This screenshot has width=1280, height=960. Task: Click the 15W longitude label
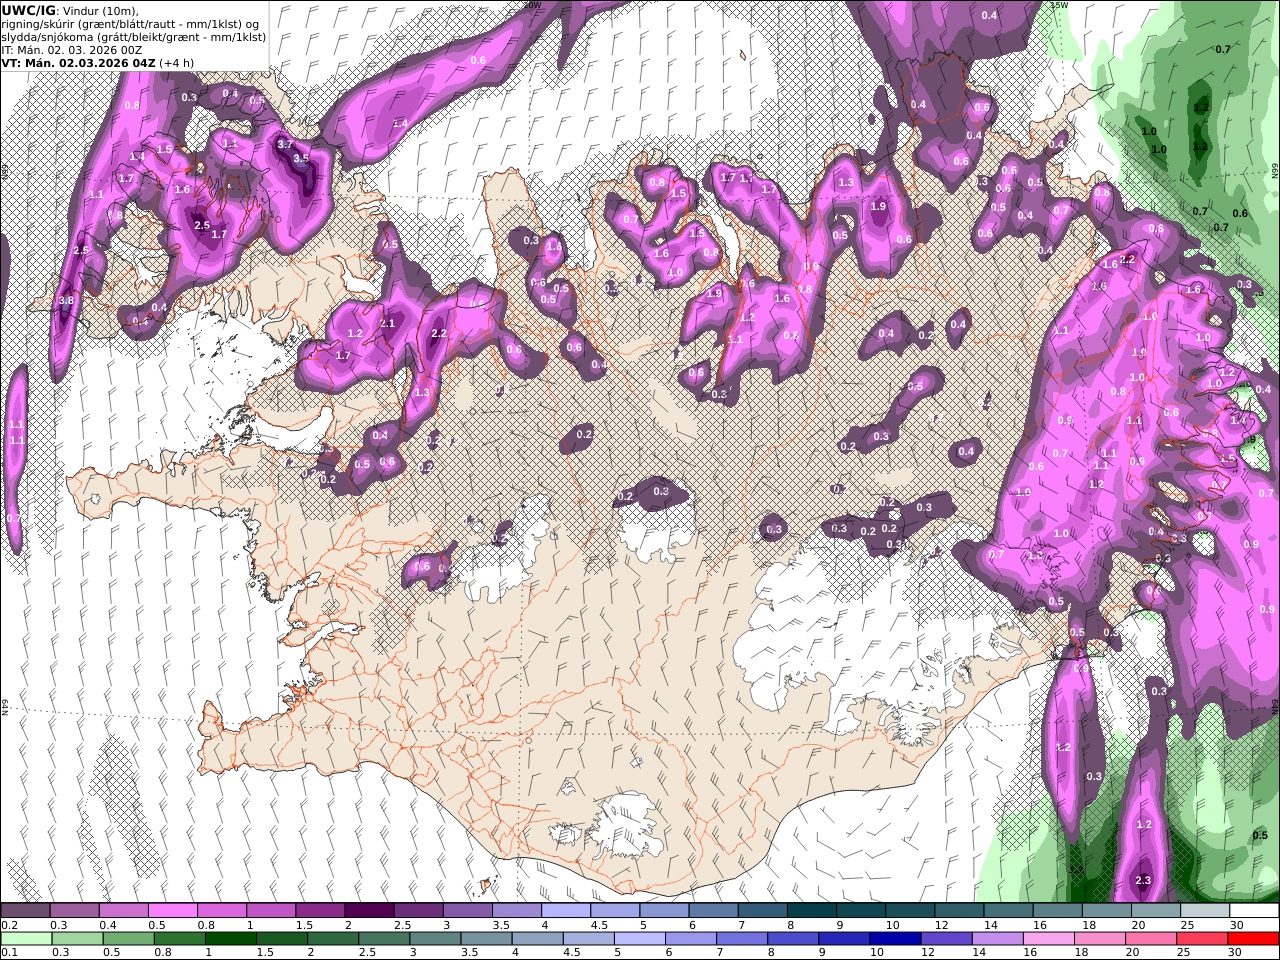[x=1059, y=5]
